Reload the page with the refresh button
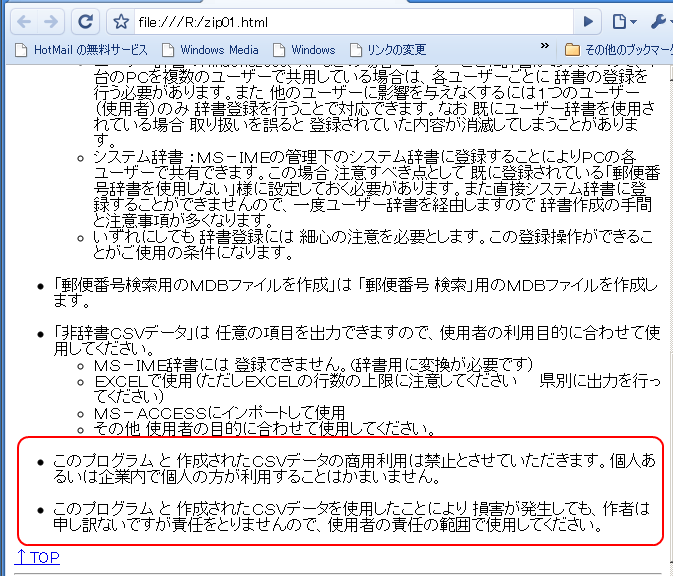The height and width of the screenshot is (576, 673). click(86, 21)
